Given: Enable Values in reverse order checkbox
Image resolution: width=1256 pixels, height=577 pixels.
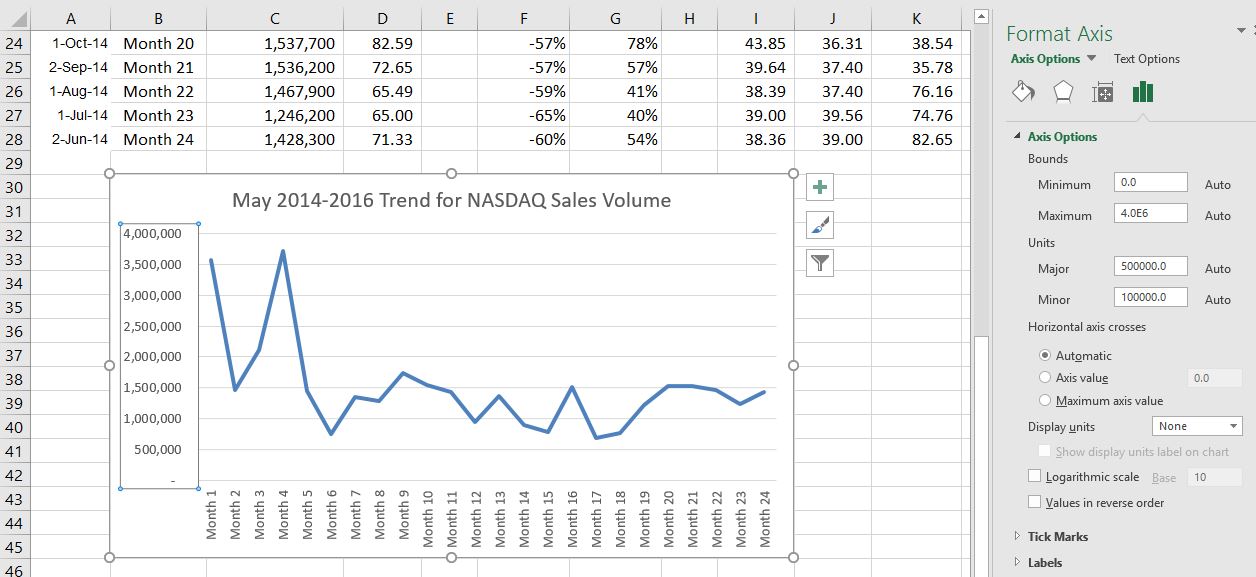Looking at the screenshot, I should [x=1035, y=503].
